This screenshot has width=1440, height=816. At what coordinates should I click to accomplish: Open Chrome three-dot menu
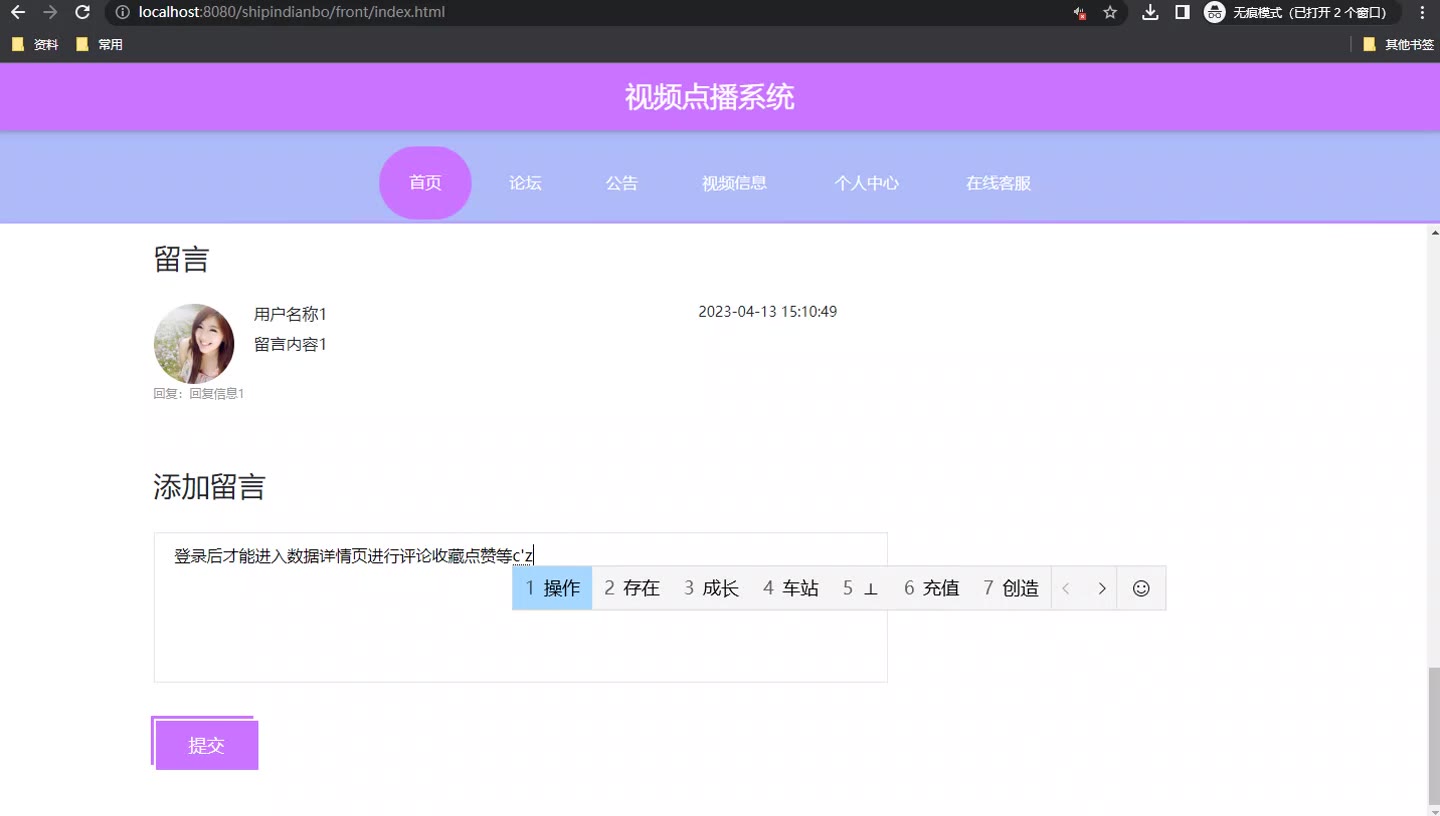point(1422,13)
